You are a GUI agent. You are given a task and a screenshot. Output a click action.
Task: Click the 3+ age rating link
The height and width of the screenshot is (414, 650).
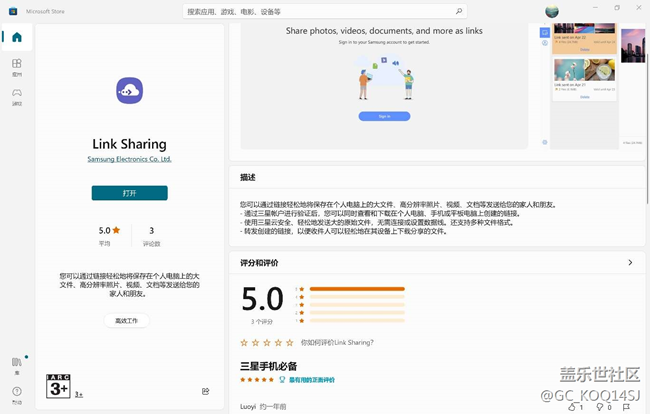(79, 395)
